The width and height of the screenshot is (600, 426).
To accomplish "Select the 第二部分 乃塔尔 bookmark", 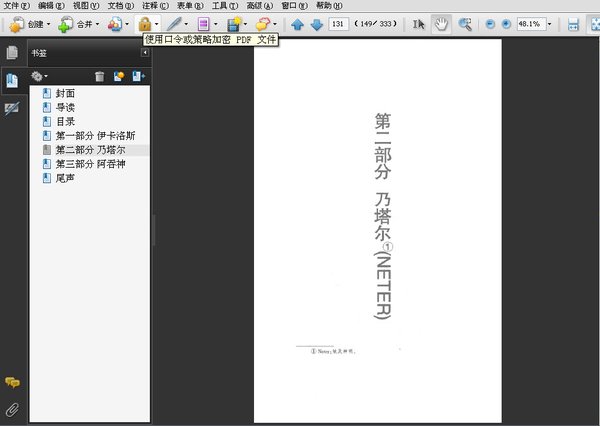I will (x=90, y=150).
